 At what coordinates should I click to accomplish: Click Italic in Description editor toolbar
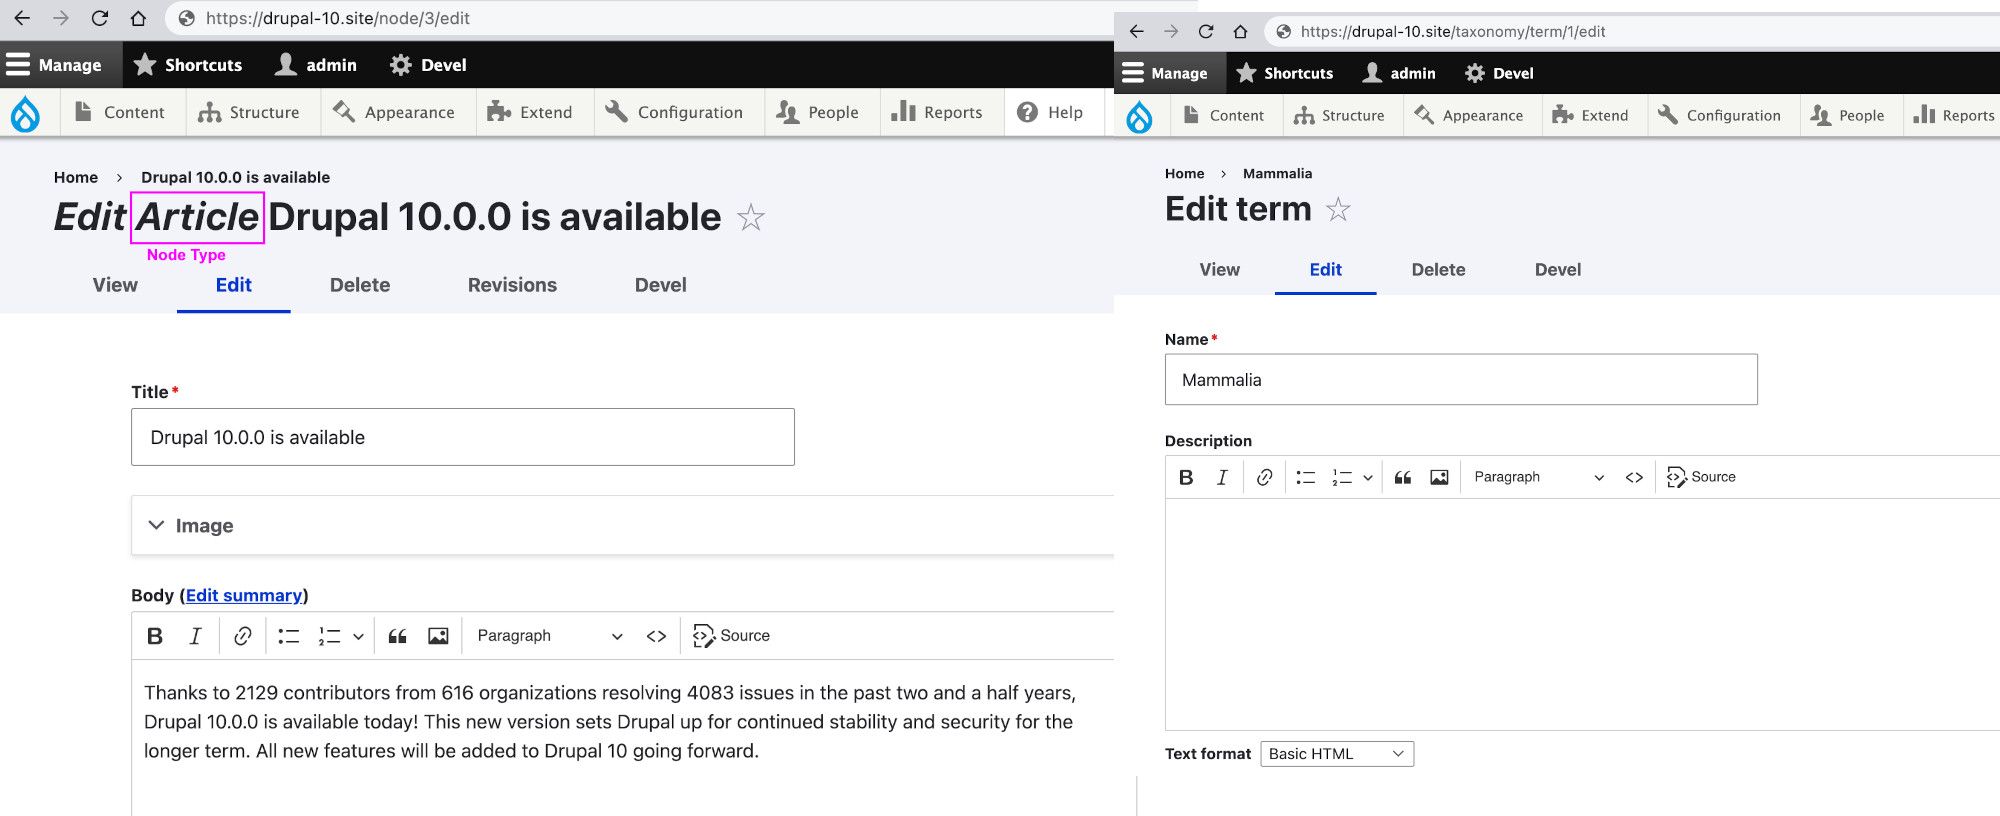coord(1222,477)
